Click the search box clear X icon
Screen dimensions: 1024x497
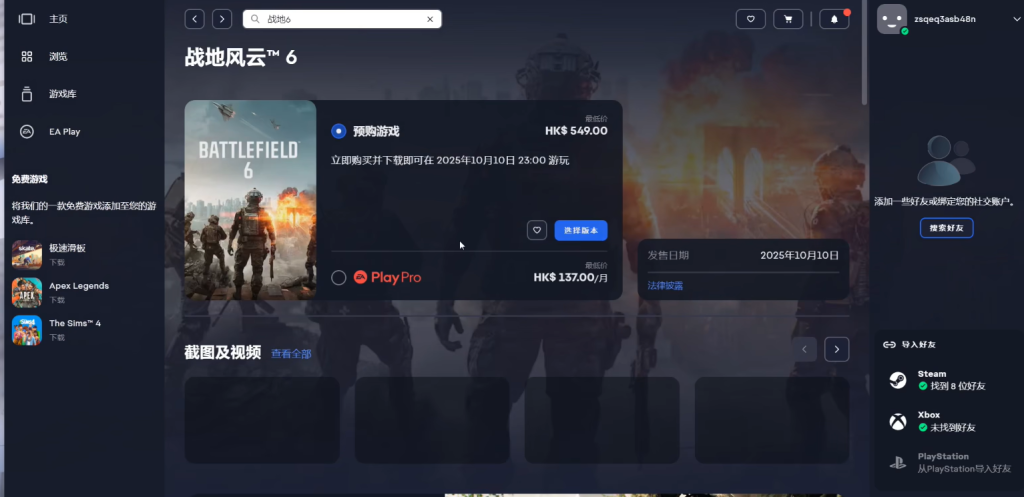click(430, 19)
